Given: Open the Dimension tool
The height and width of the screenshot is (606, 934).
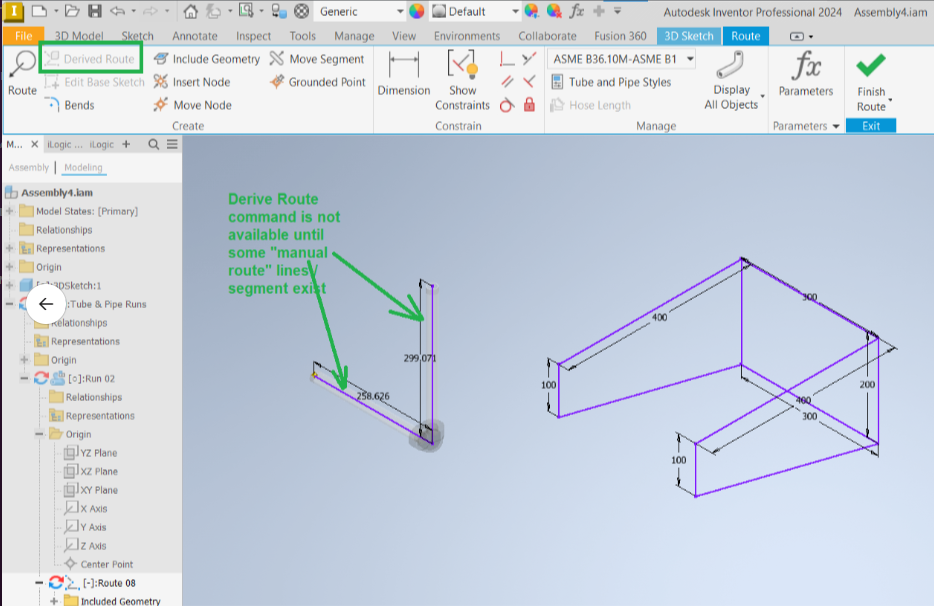Looking at the screenshot, I should click(404, 75).
